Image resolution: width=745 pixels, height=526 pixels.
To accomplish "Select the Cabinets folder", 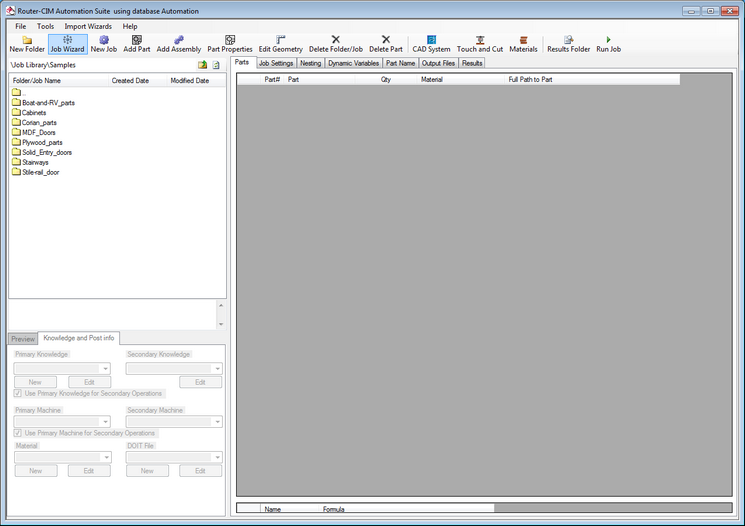I will pos(29,113).
